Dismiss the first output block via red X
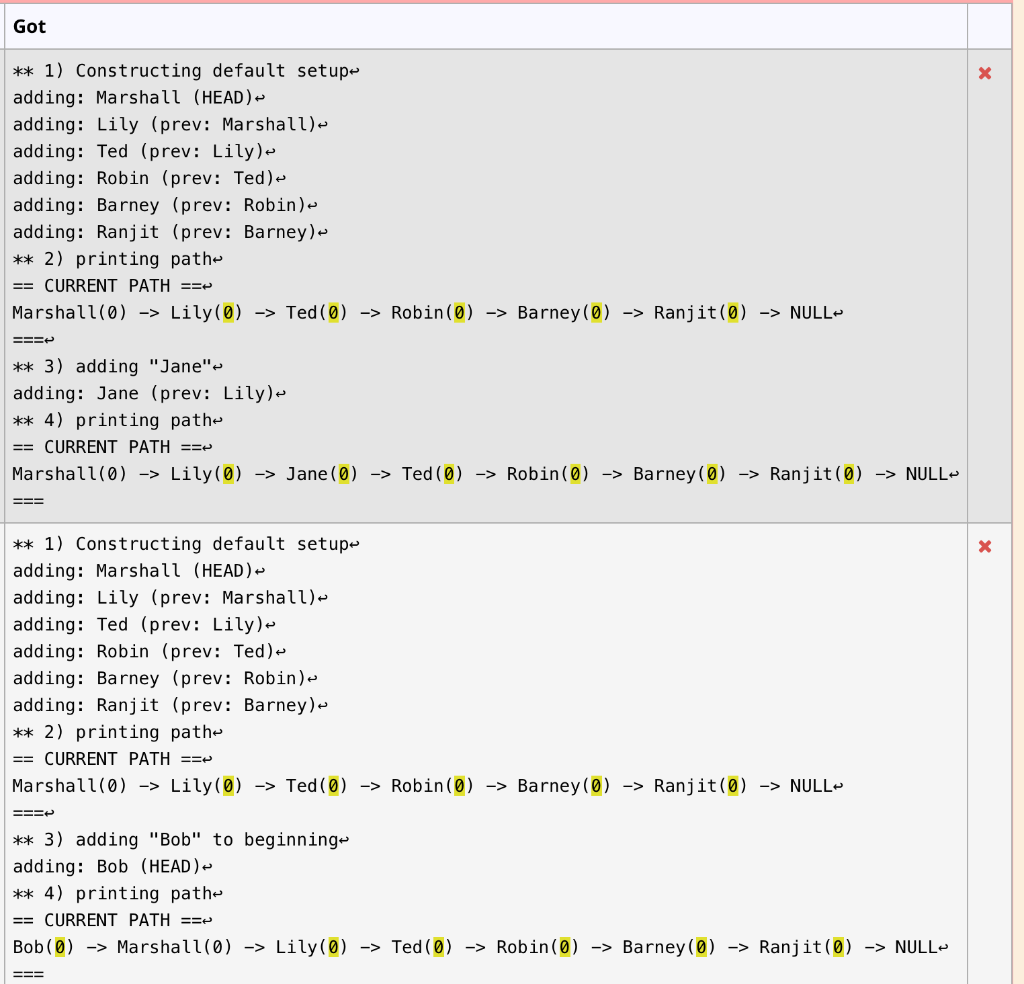The height and width of the screenshot is (984, 1024). (985, 73)
